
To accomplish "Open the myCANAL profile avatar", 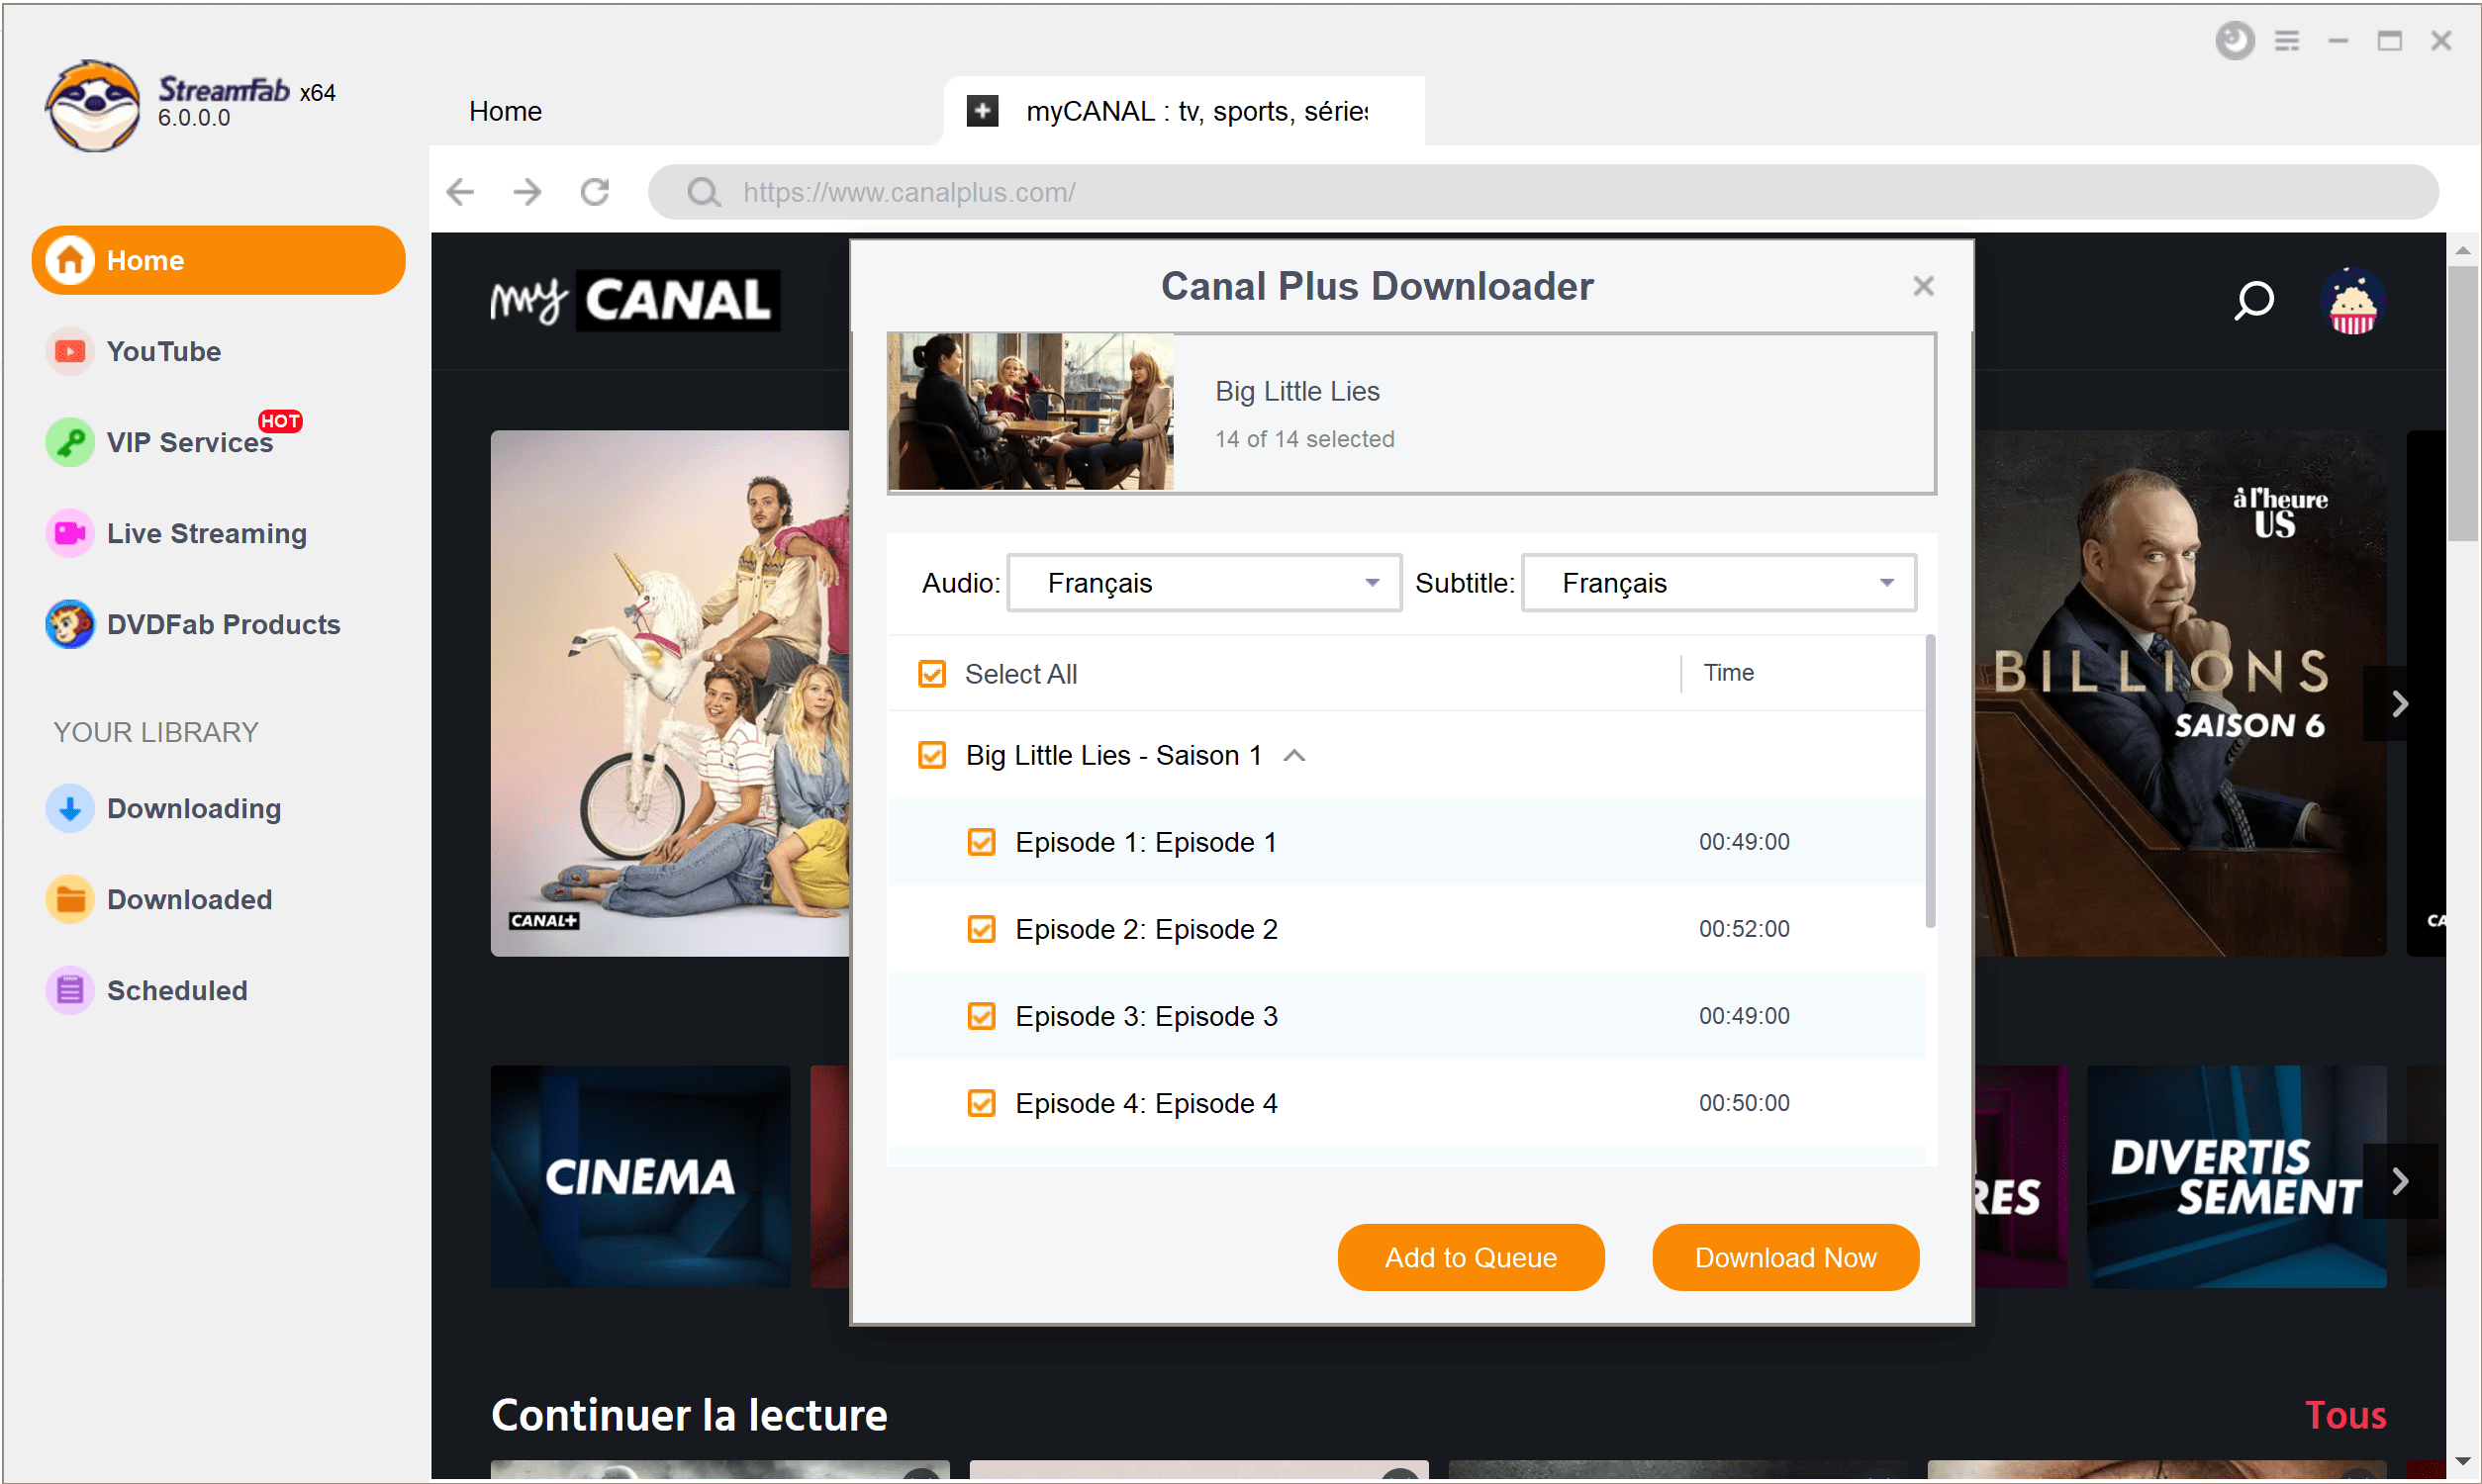I will coord(2352,300).
